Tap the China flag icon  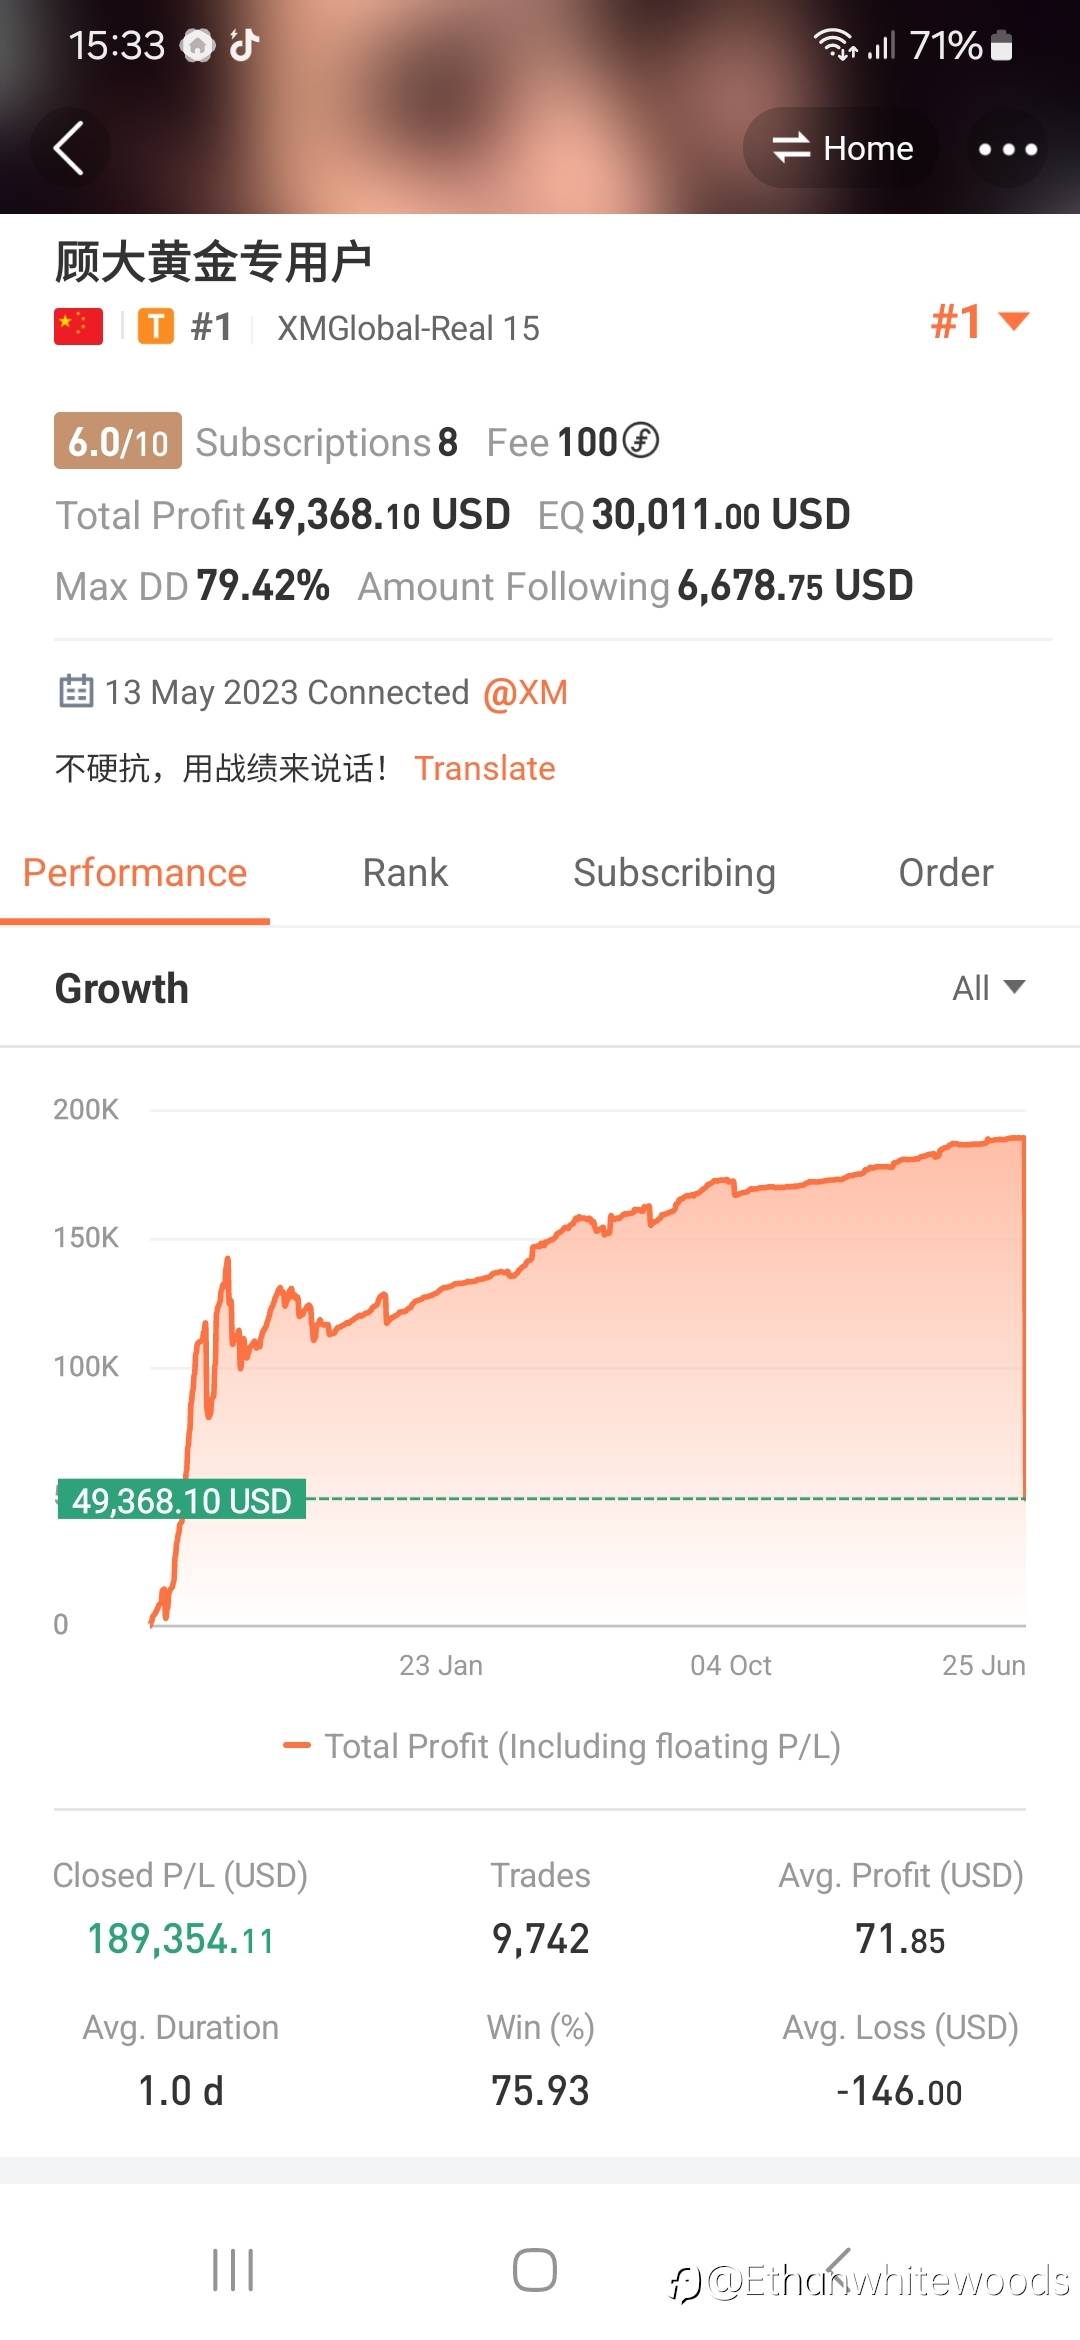pos(78,327)
